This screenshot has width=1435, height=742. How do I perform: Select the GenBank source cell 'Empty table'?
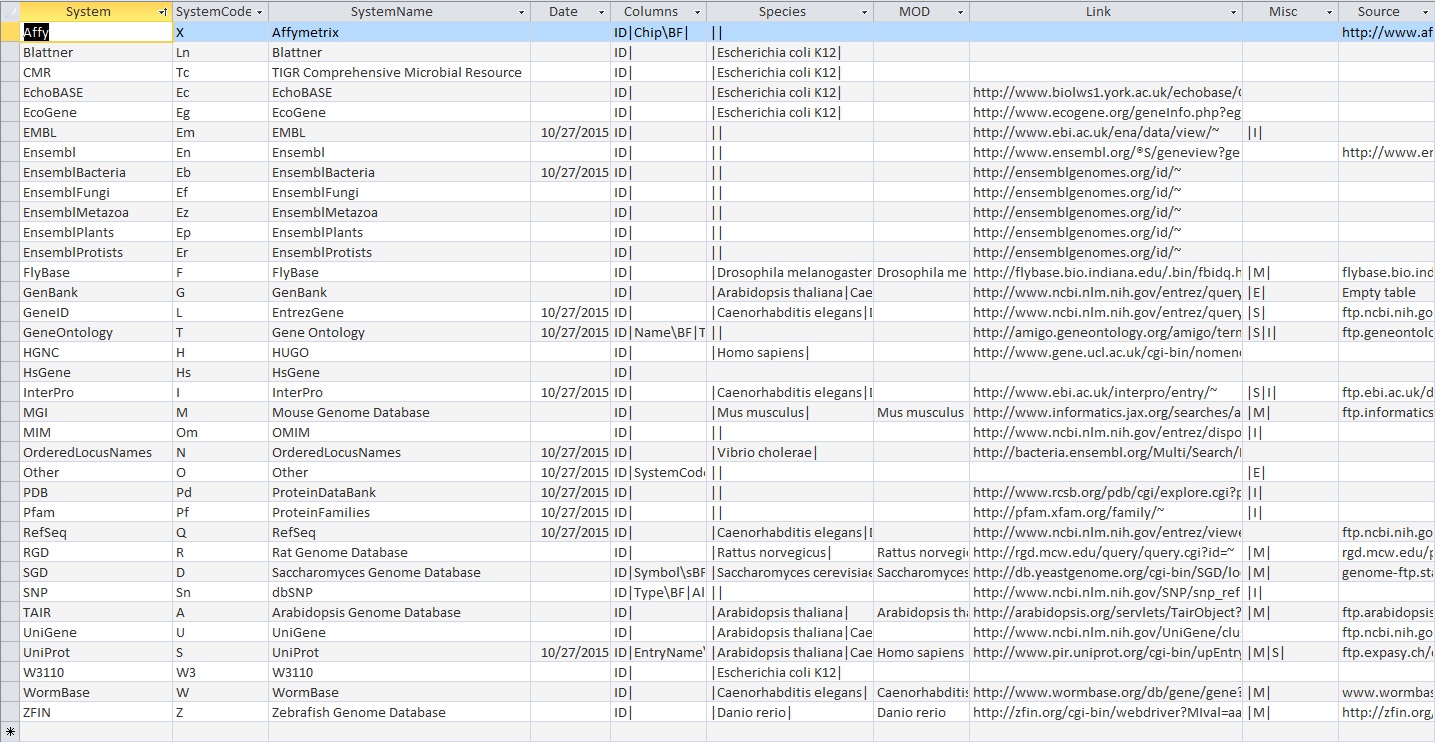click(x=1387, y=292)
